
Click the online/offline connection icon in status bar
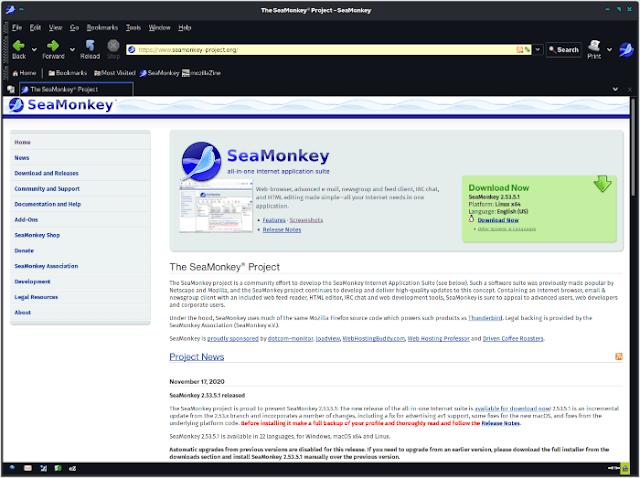pos(613,468)
